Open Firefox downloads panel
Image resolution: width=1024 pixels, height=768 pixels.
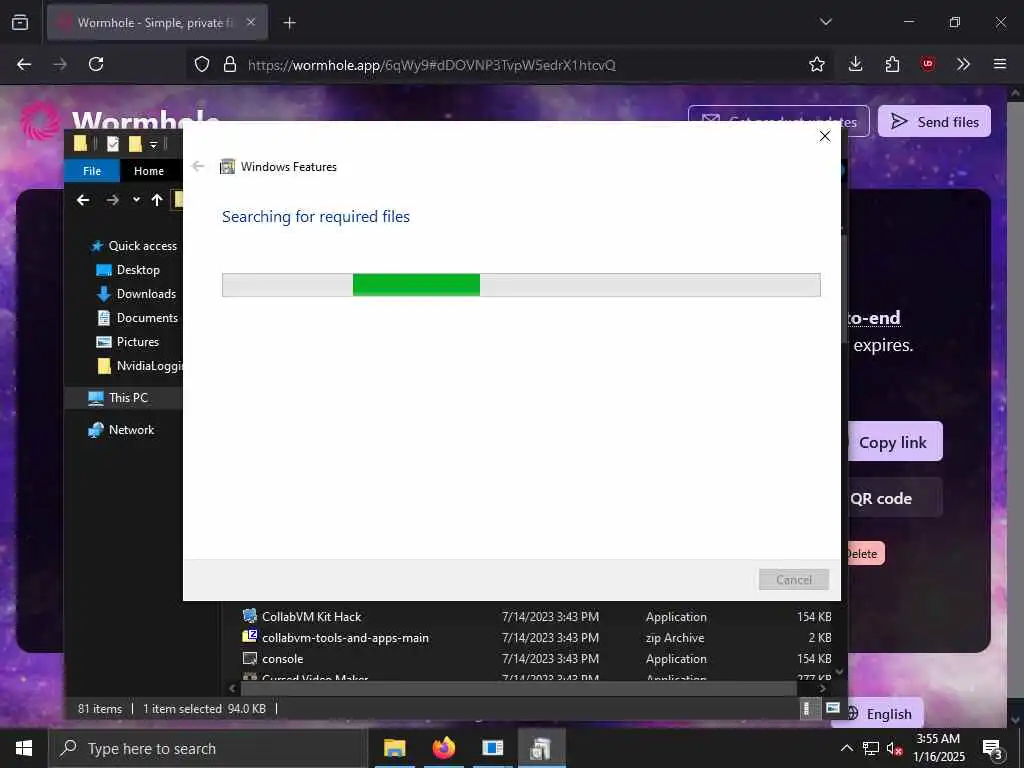pos(856,64)
